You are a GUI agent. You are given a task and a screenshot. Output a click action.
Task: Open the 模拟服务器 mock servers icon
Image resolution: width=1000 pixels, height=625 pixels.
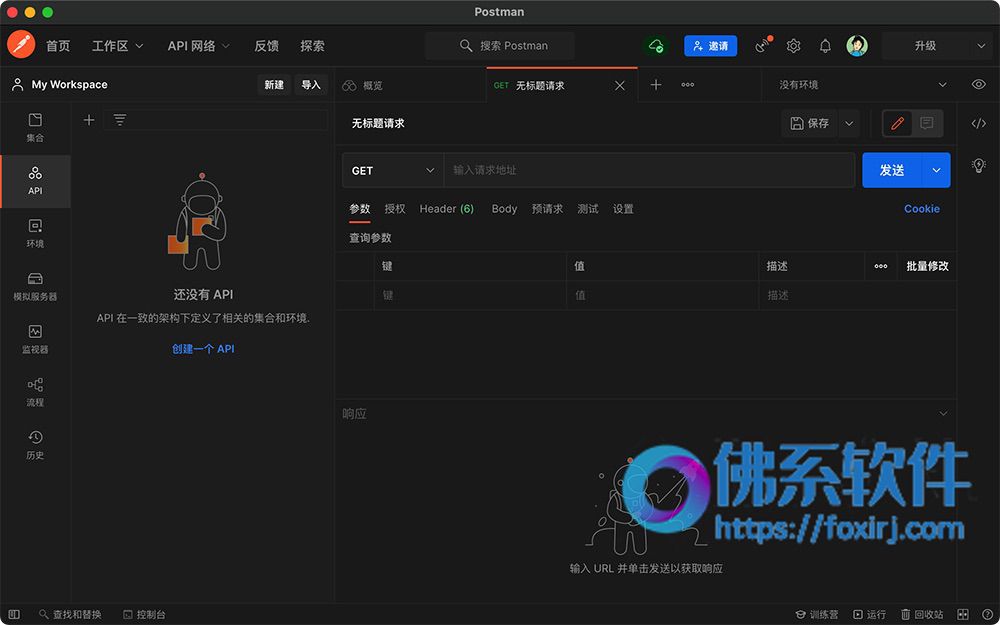pos(35,286)
